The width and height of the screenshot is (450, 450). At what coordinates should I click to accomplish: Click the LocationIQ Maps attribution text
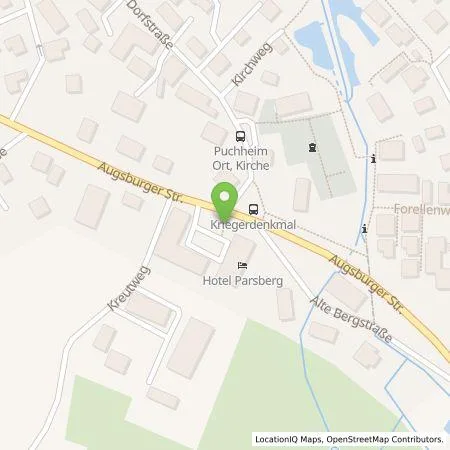pos(289,439)
